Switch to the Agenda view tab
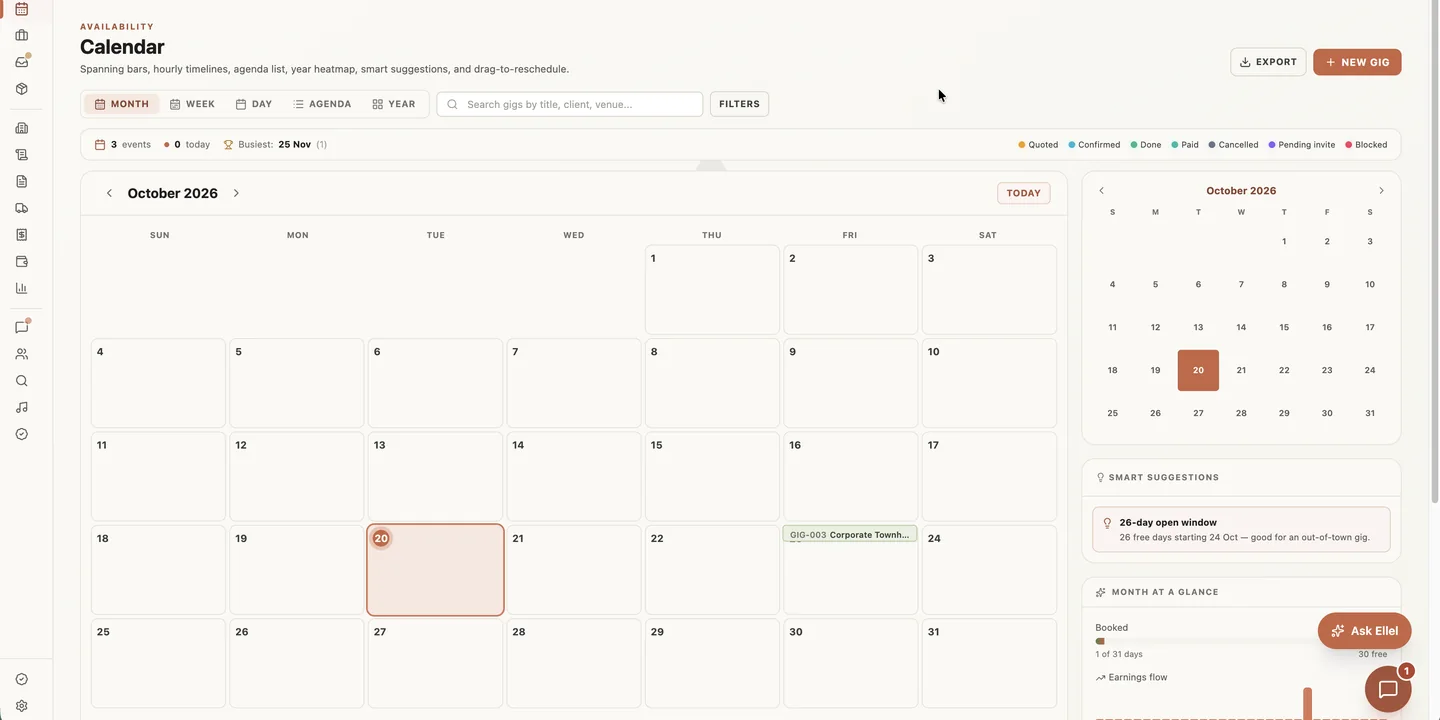 [x=322, y=104]
